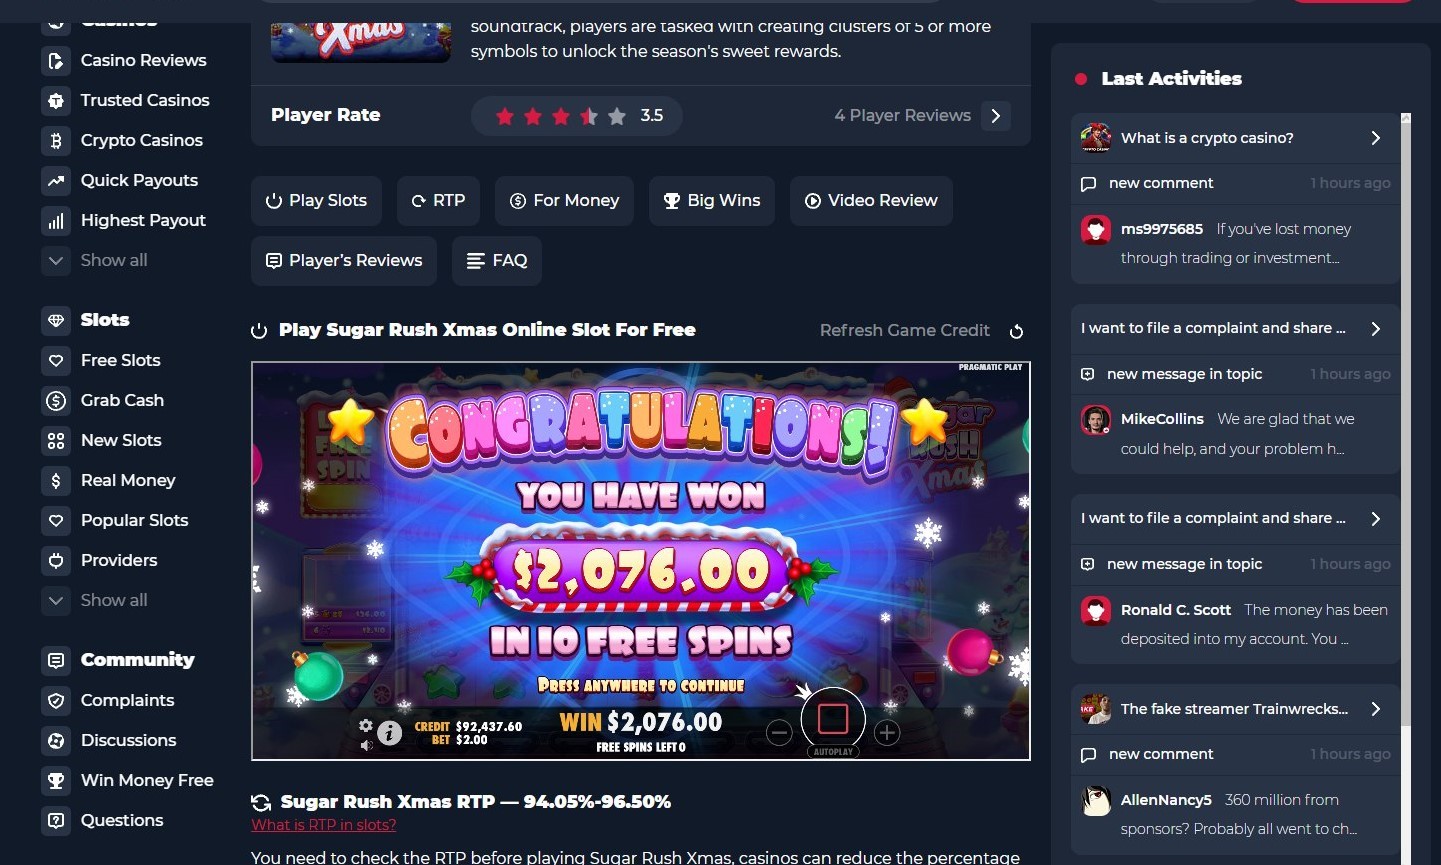Mute the slot game sound
The height and width of the screenshot is (865, 1441).
[x=366, y=744]
